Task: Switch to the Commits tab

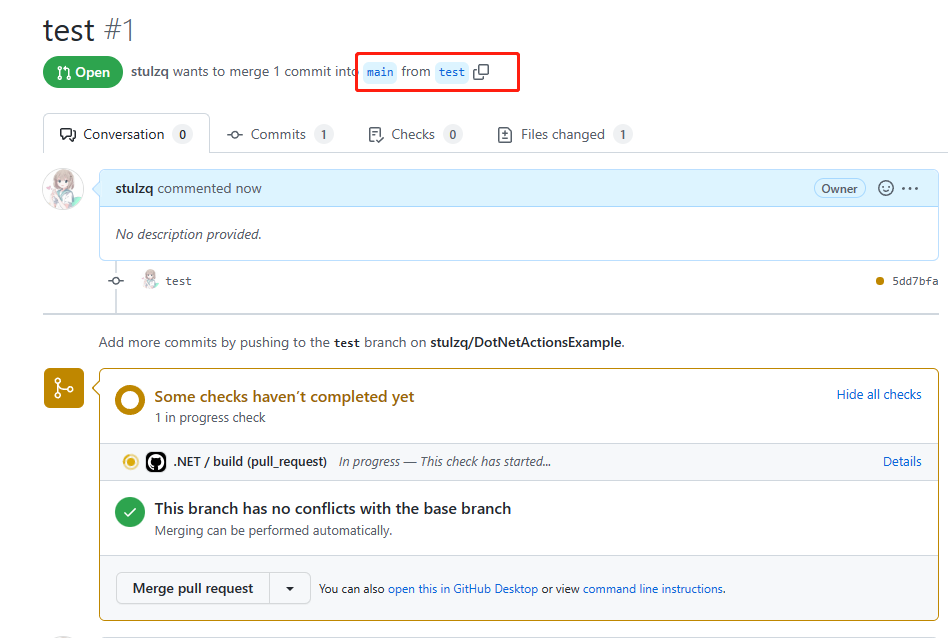Action: pyautogui.click(x=279, y=134)
